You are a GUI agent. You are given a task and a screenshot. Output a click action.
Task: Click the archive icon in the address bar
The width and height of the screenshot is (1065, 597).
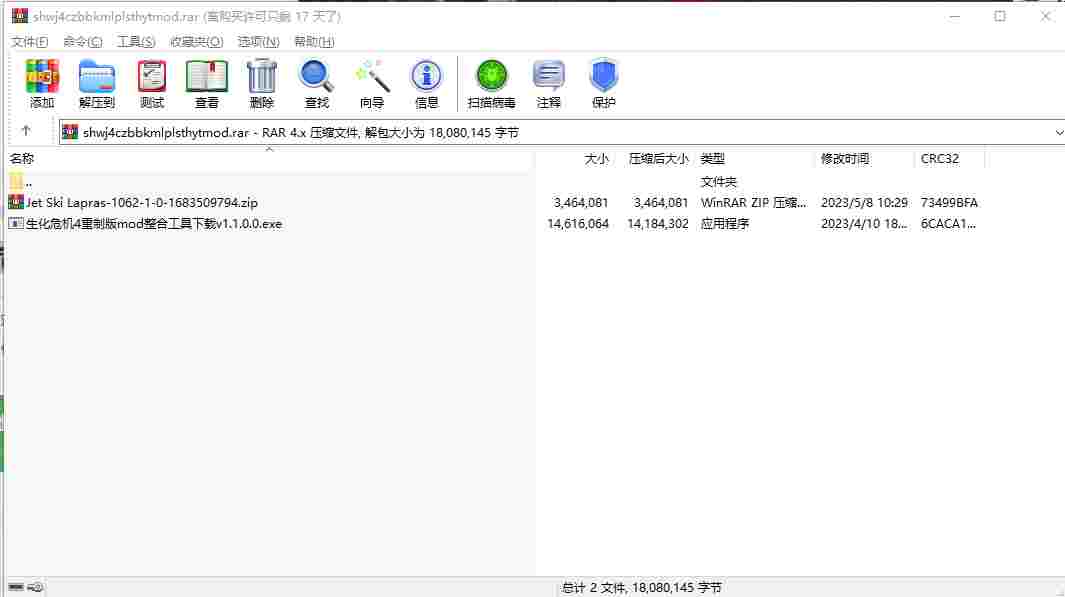(x=70, y=132)
